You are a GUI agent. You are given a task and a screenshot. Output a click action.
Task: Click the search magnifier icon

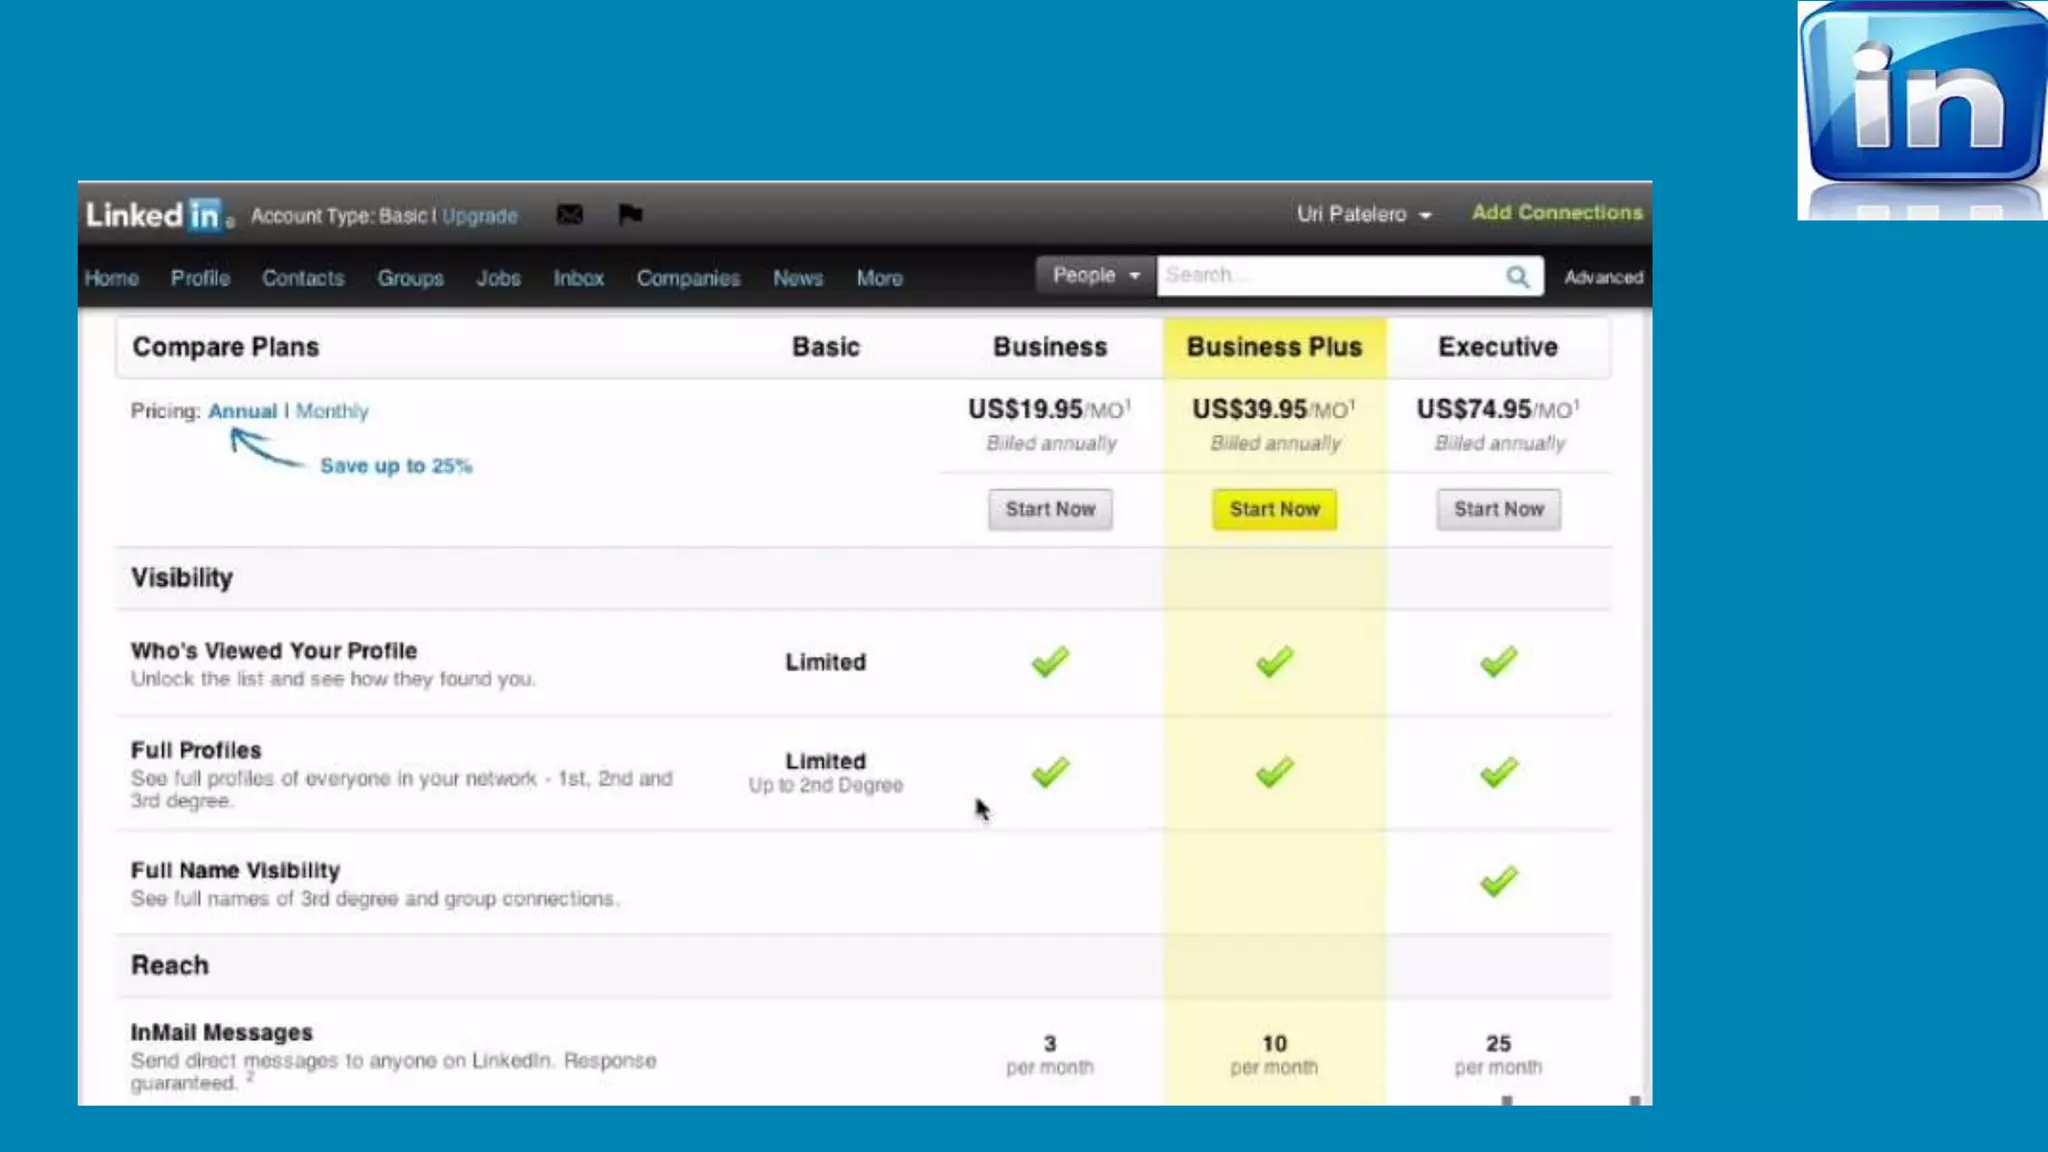[x=1517, y=277]
